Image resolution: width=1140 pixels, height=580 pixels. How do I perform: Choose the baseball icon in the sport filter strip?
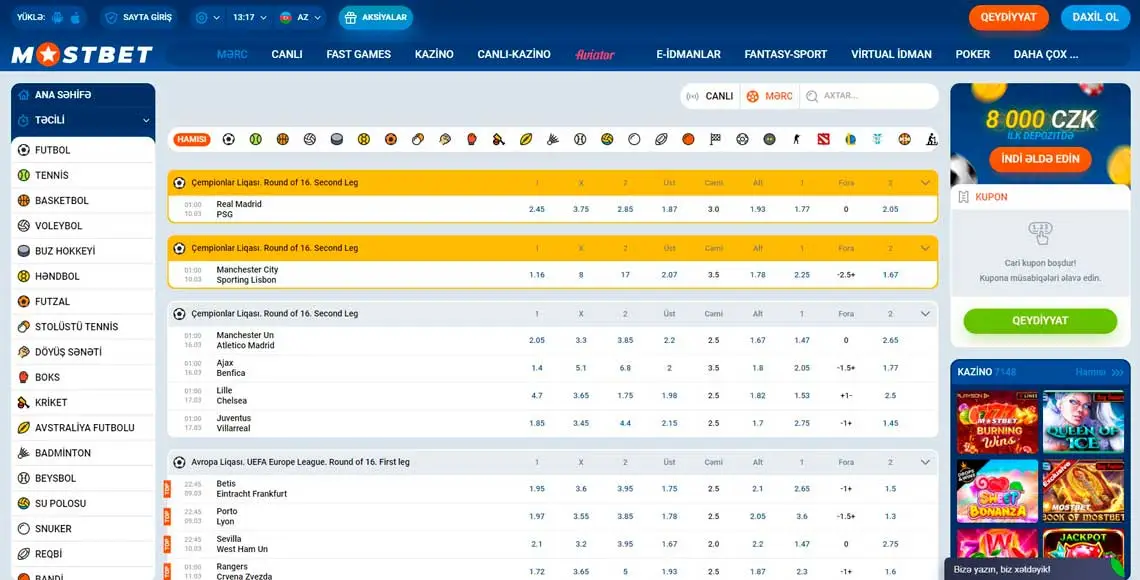coord(580,139)
